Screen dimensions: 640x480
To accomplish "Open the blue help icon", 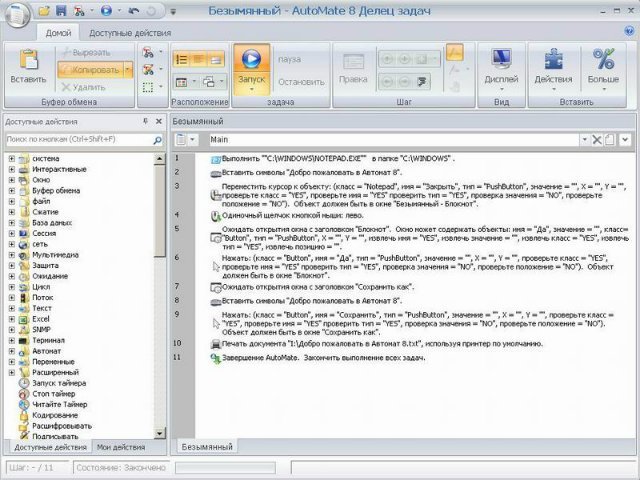I will tap(629, 31).
